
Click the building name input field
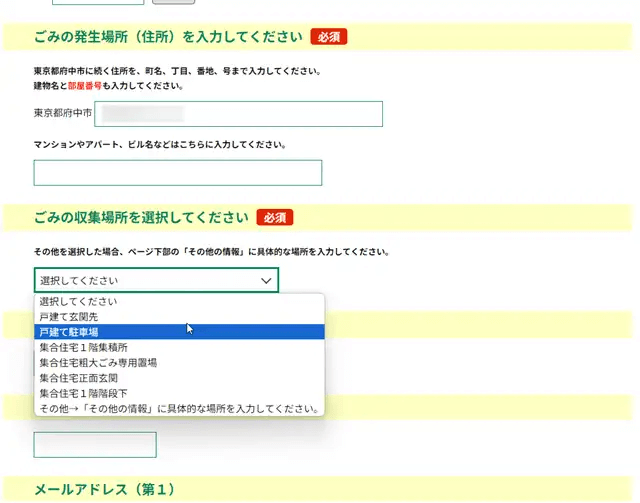[178, 173]
